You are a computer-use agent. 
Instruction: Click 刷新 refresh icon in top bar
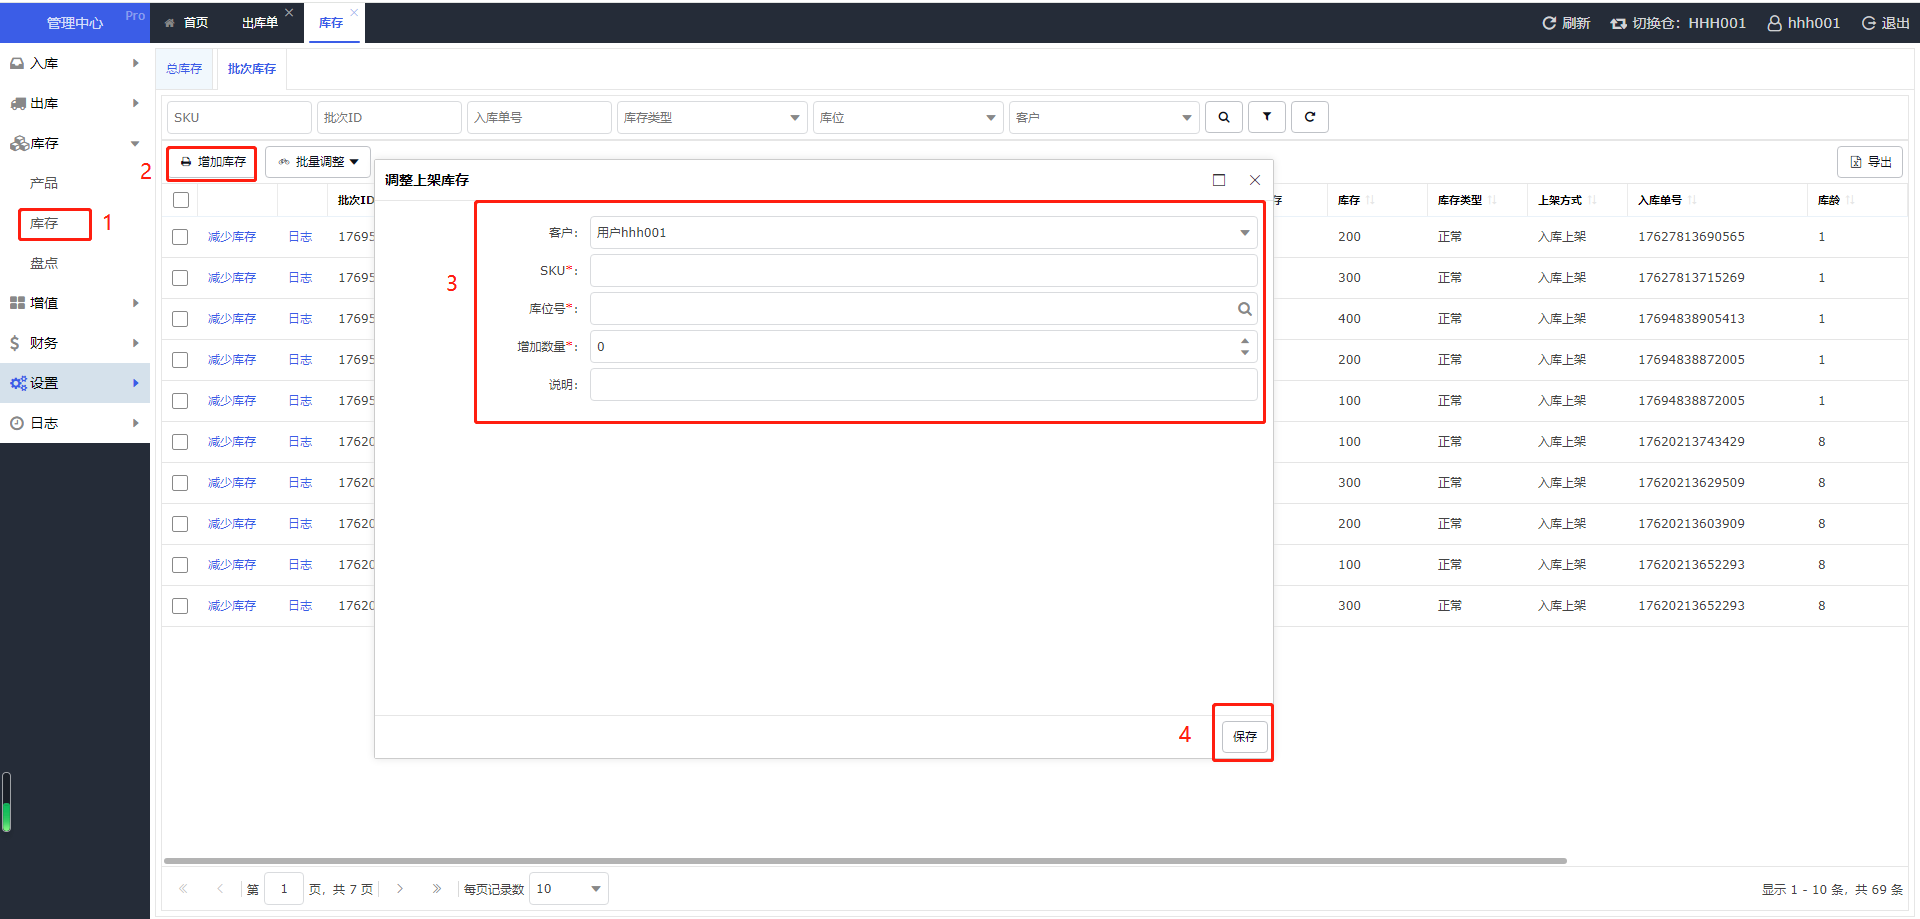1566,23
